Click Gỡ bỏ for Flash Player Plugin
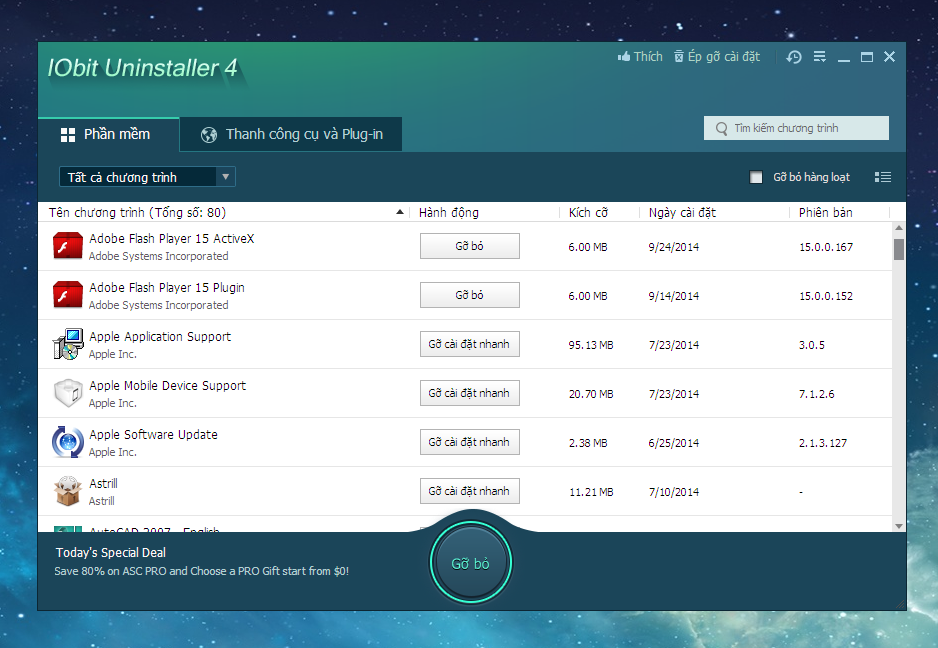The width and height of the screenshot is (938, 648). click(x=470, y=295)
